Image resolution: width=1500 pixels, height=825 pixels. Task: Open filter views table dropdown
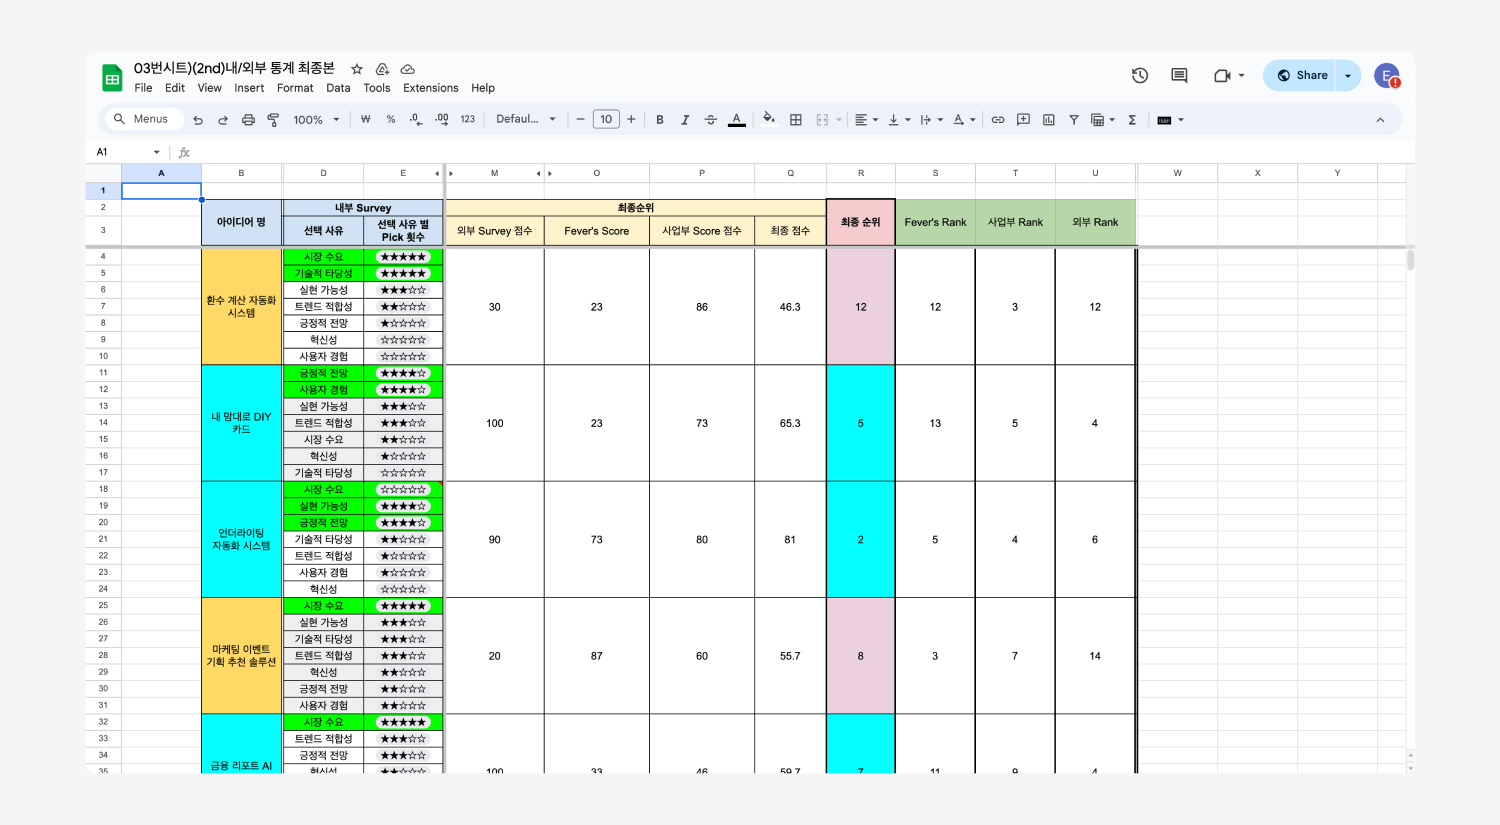point(1103,120)
